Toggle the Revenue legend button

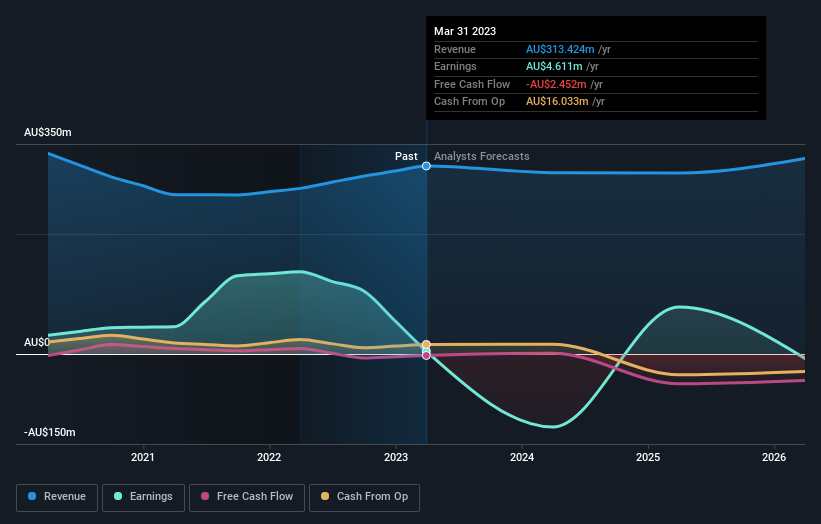(x=57, y=497)
